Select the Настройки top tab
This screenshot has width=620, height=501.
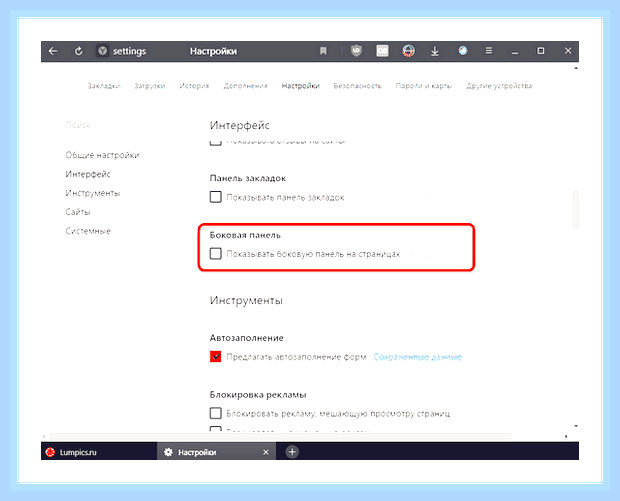301,86
